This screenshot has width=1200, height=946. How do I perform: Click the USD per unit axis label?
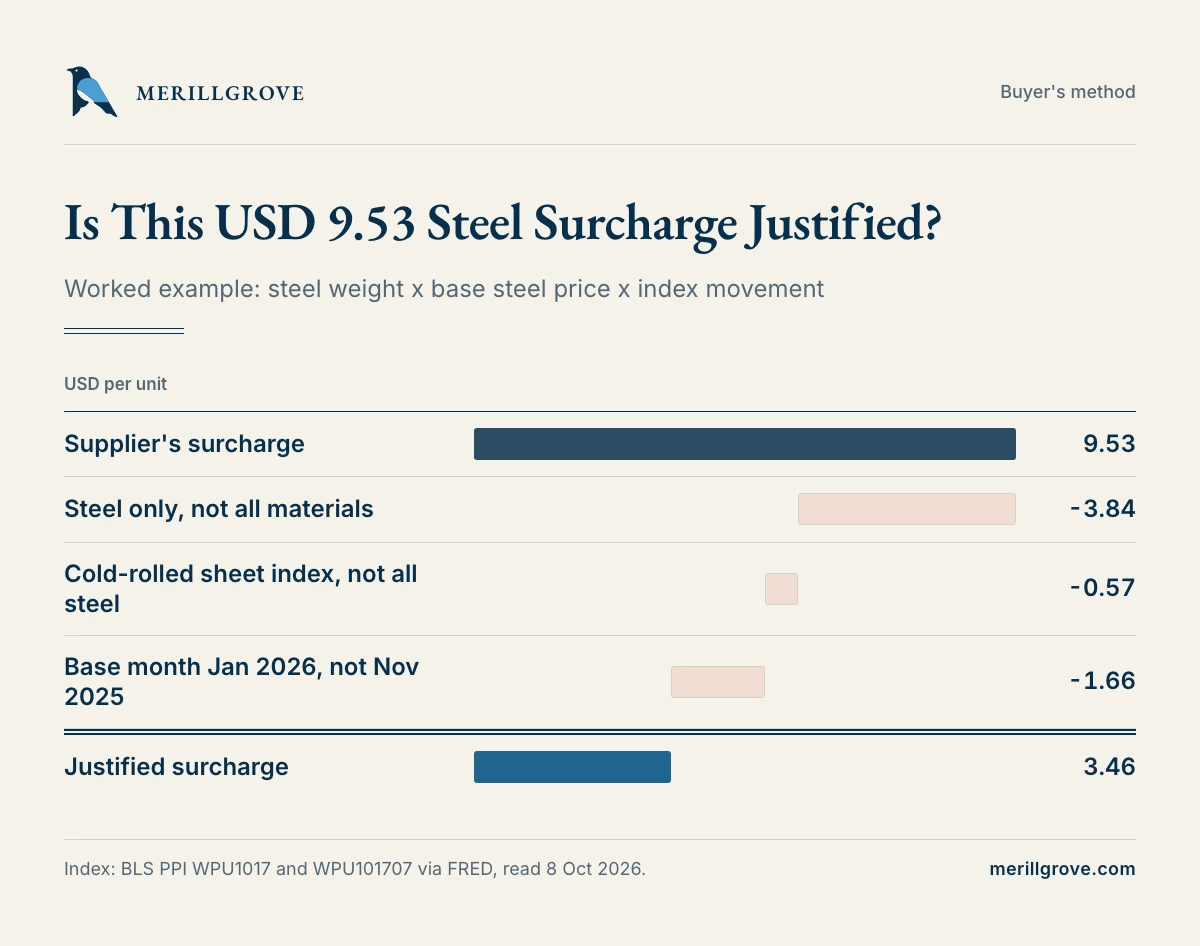click(x=116, y=384)
